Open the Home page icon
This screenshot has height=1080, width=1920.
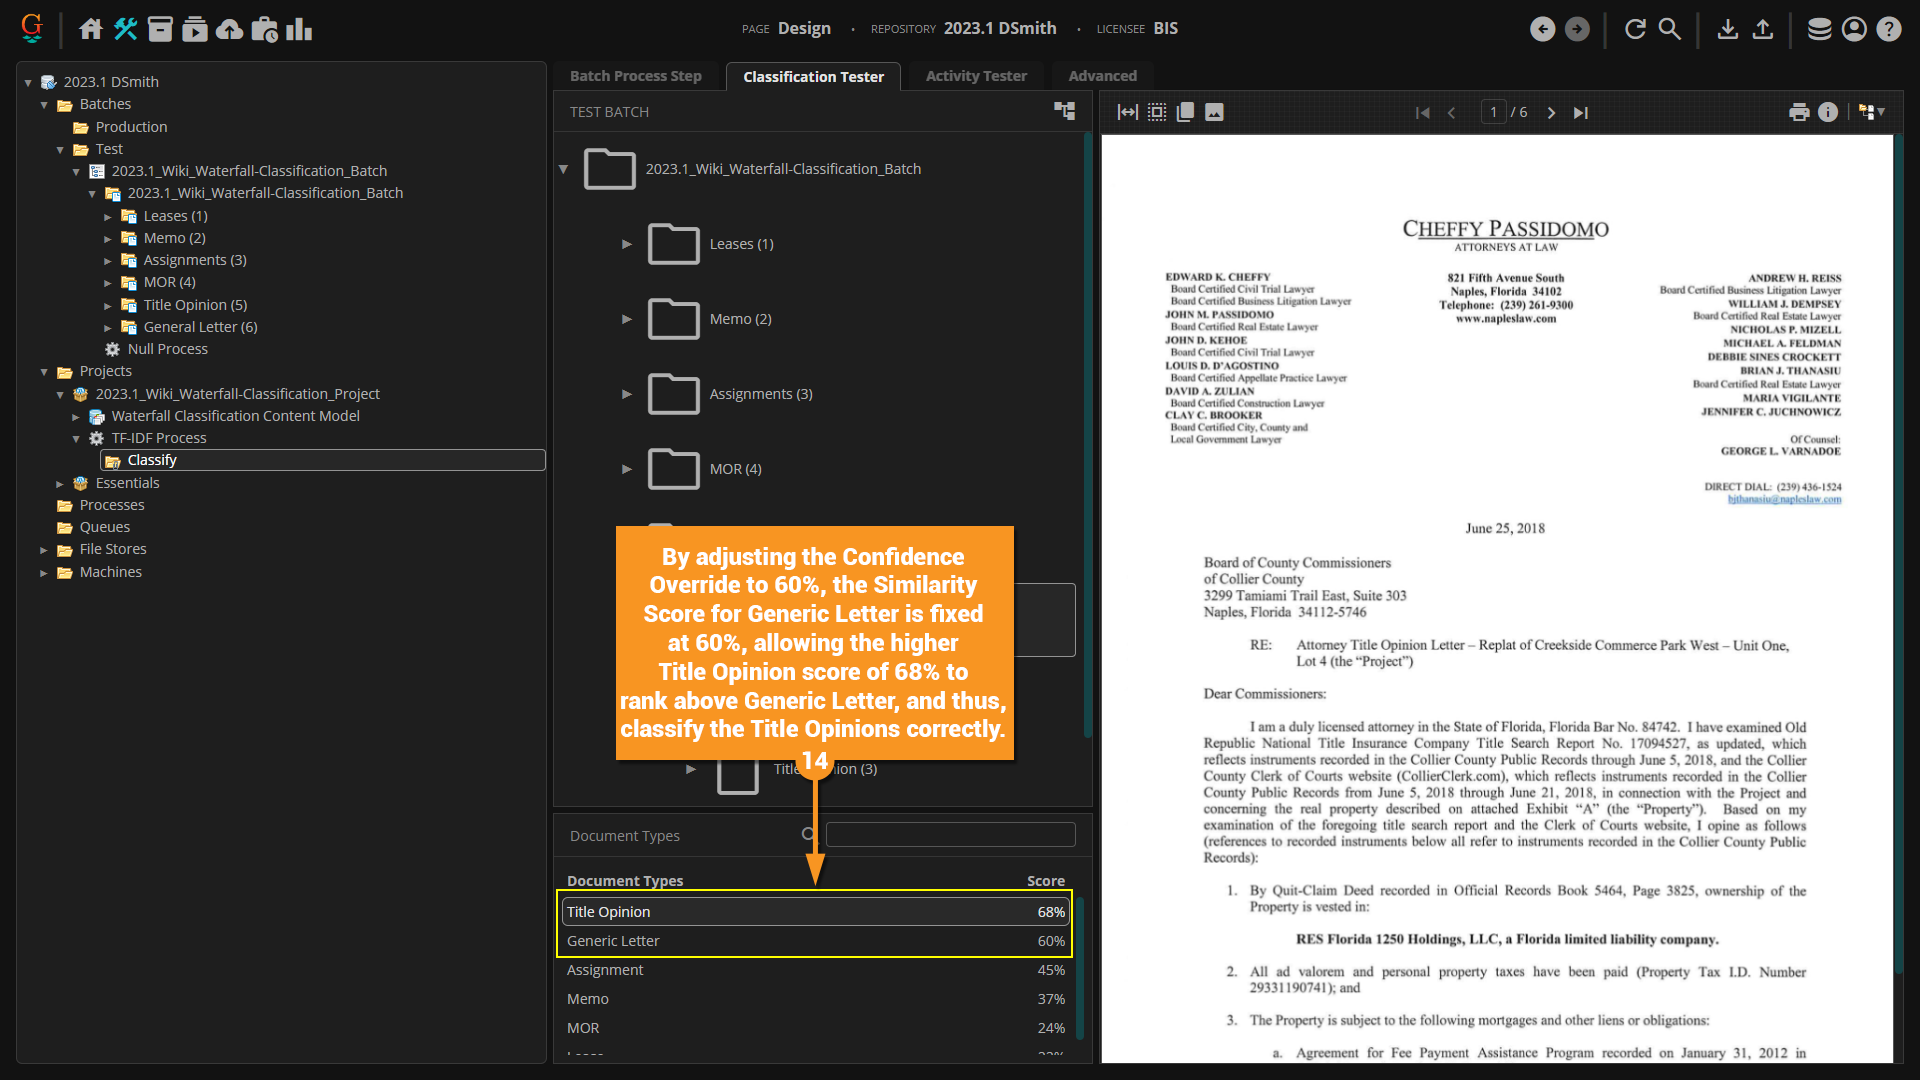(x=91, y=29)
